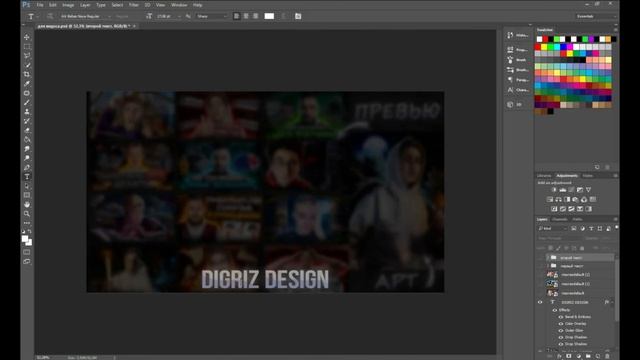Open the History collapsed panel

pos(518,36)
